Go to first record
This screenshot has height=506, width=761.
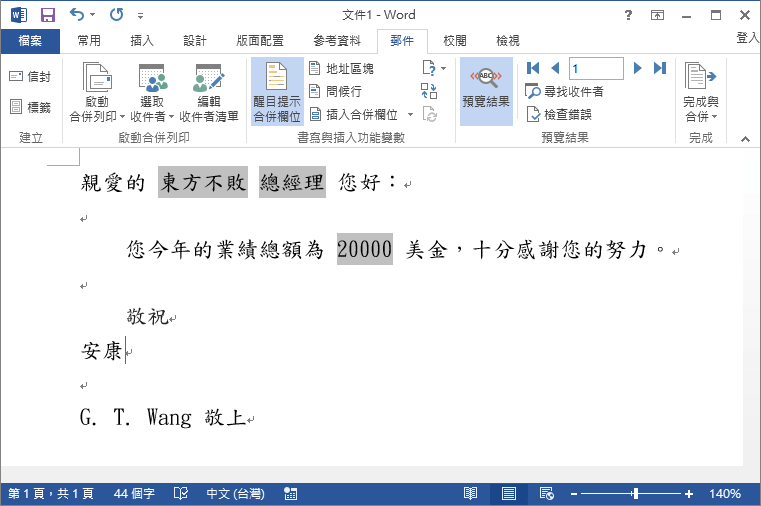[533, 68]
